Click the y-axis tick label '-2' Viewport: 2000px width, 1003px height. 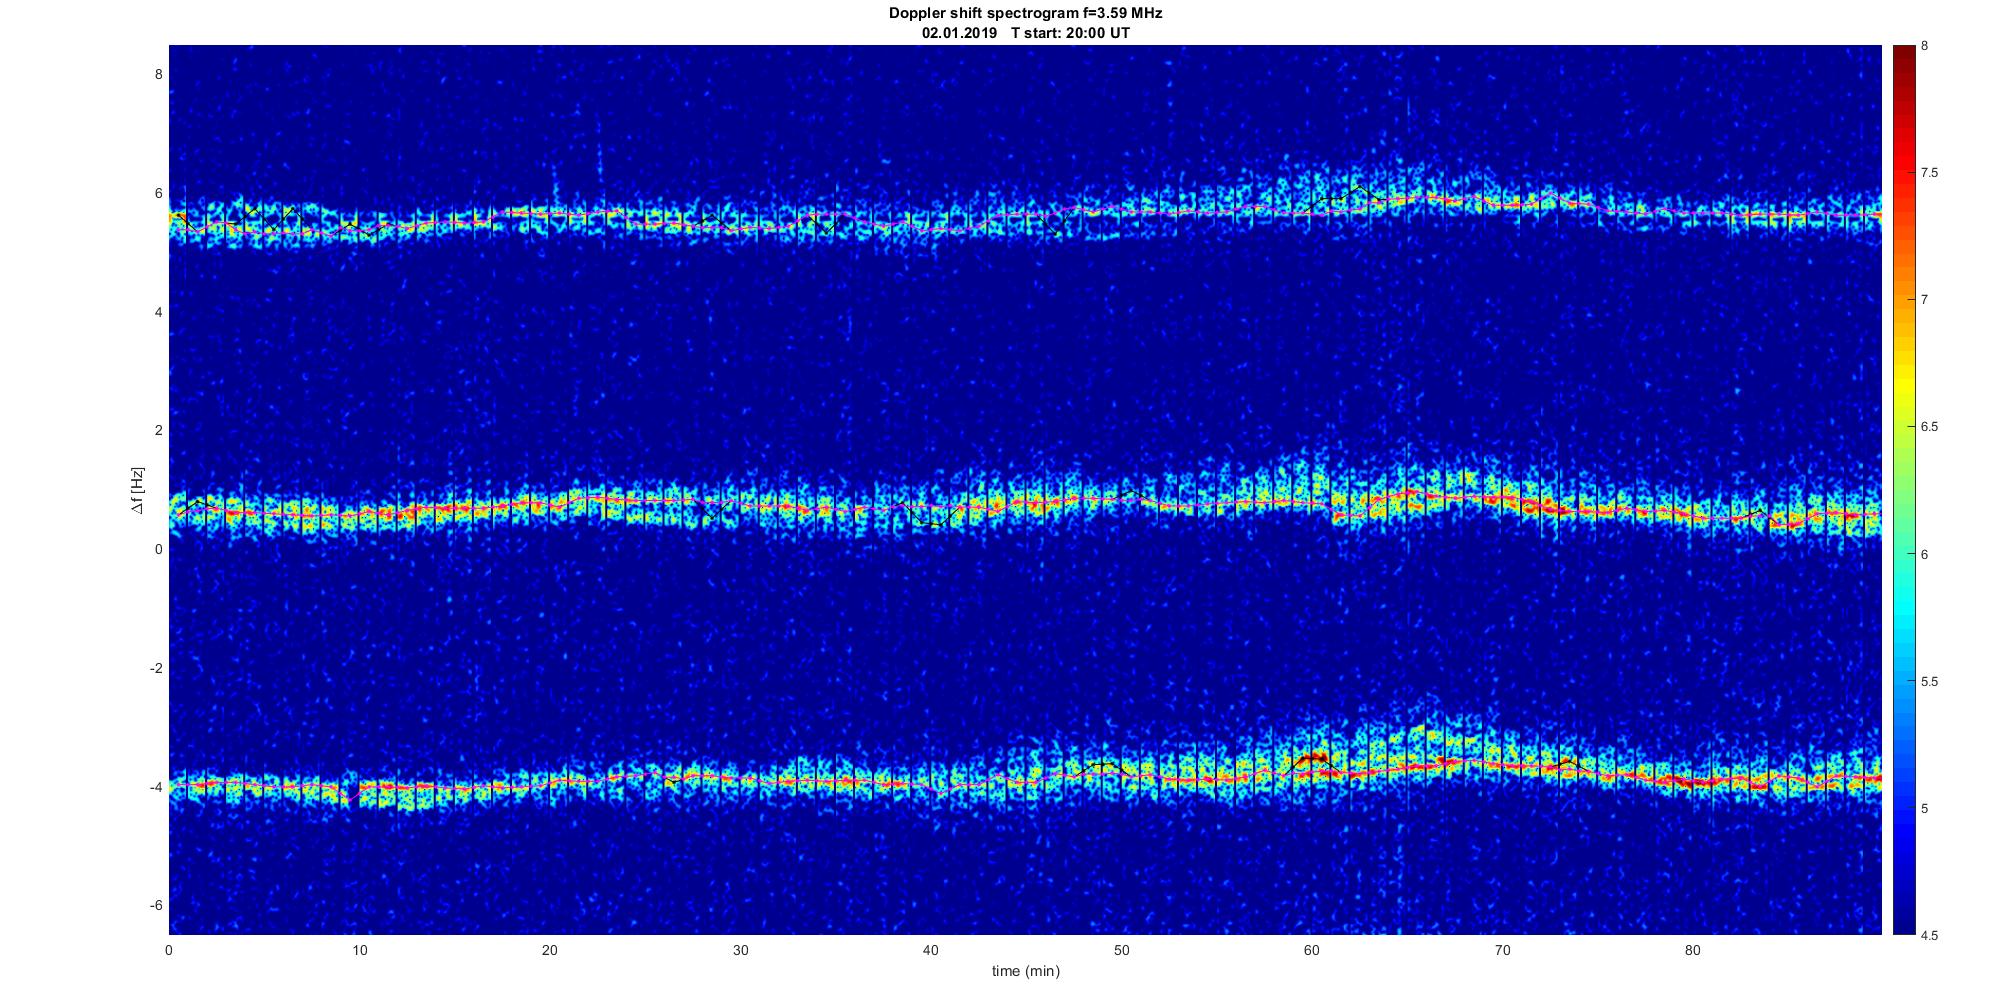(x=155, y=668)
